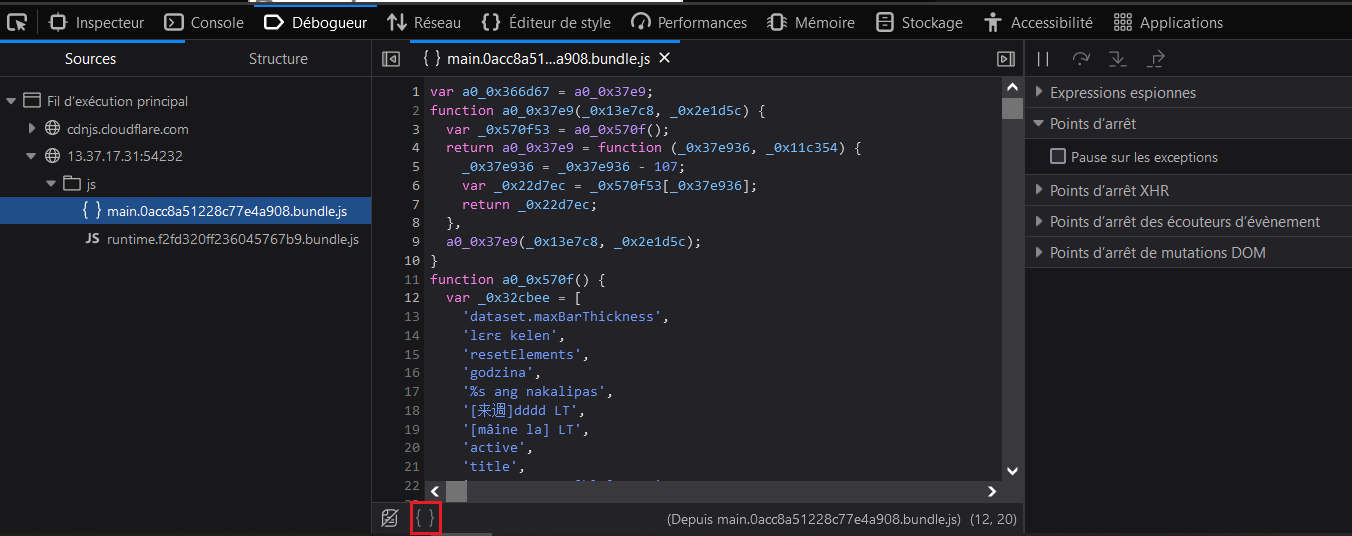Click the step in icon

click(x=1118, y=59)
